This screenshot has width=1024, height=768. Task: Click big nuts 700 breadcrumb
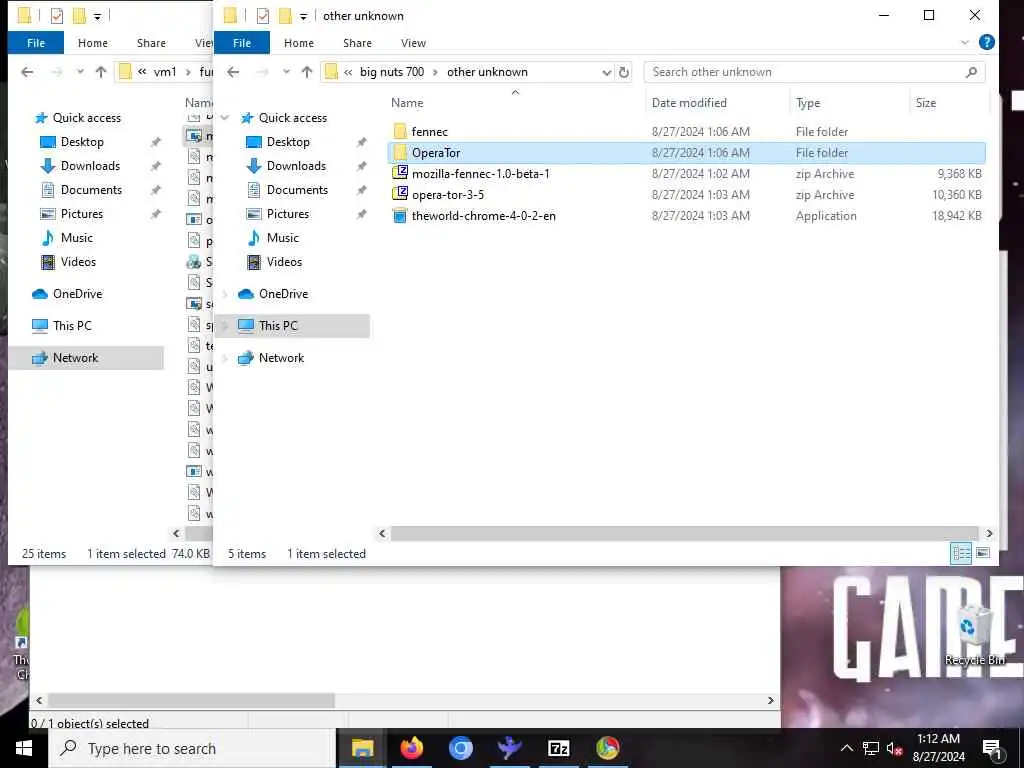[x=392, y=72]
